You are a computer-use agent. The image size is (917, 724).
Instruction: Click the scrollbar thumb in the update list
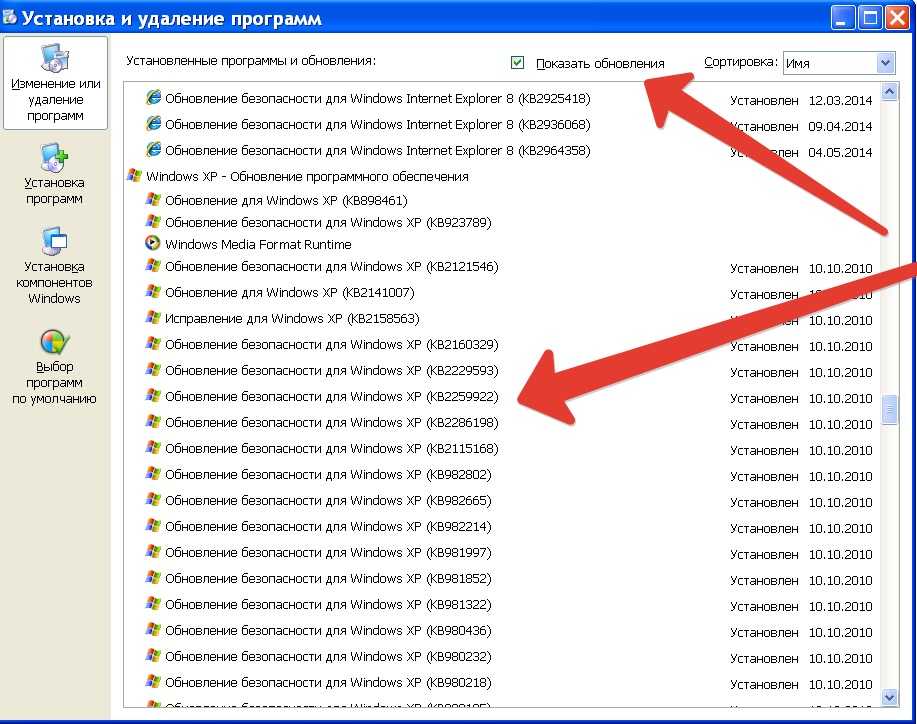(x=890, y=410)
